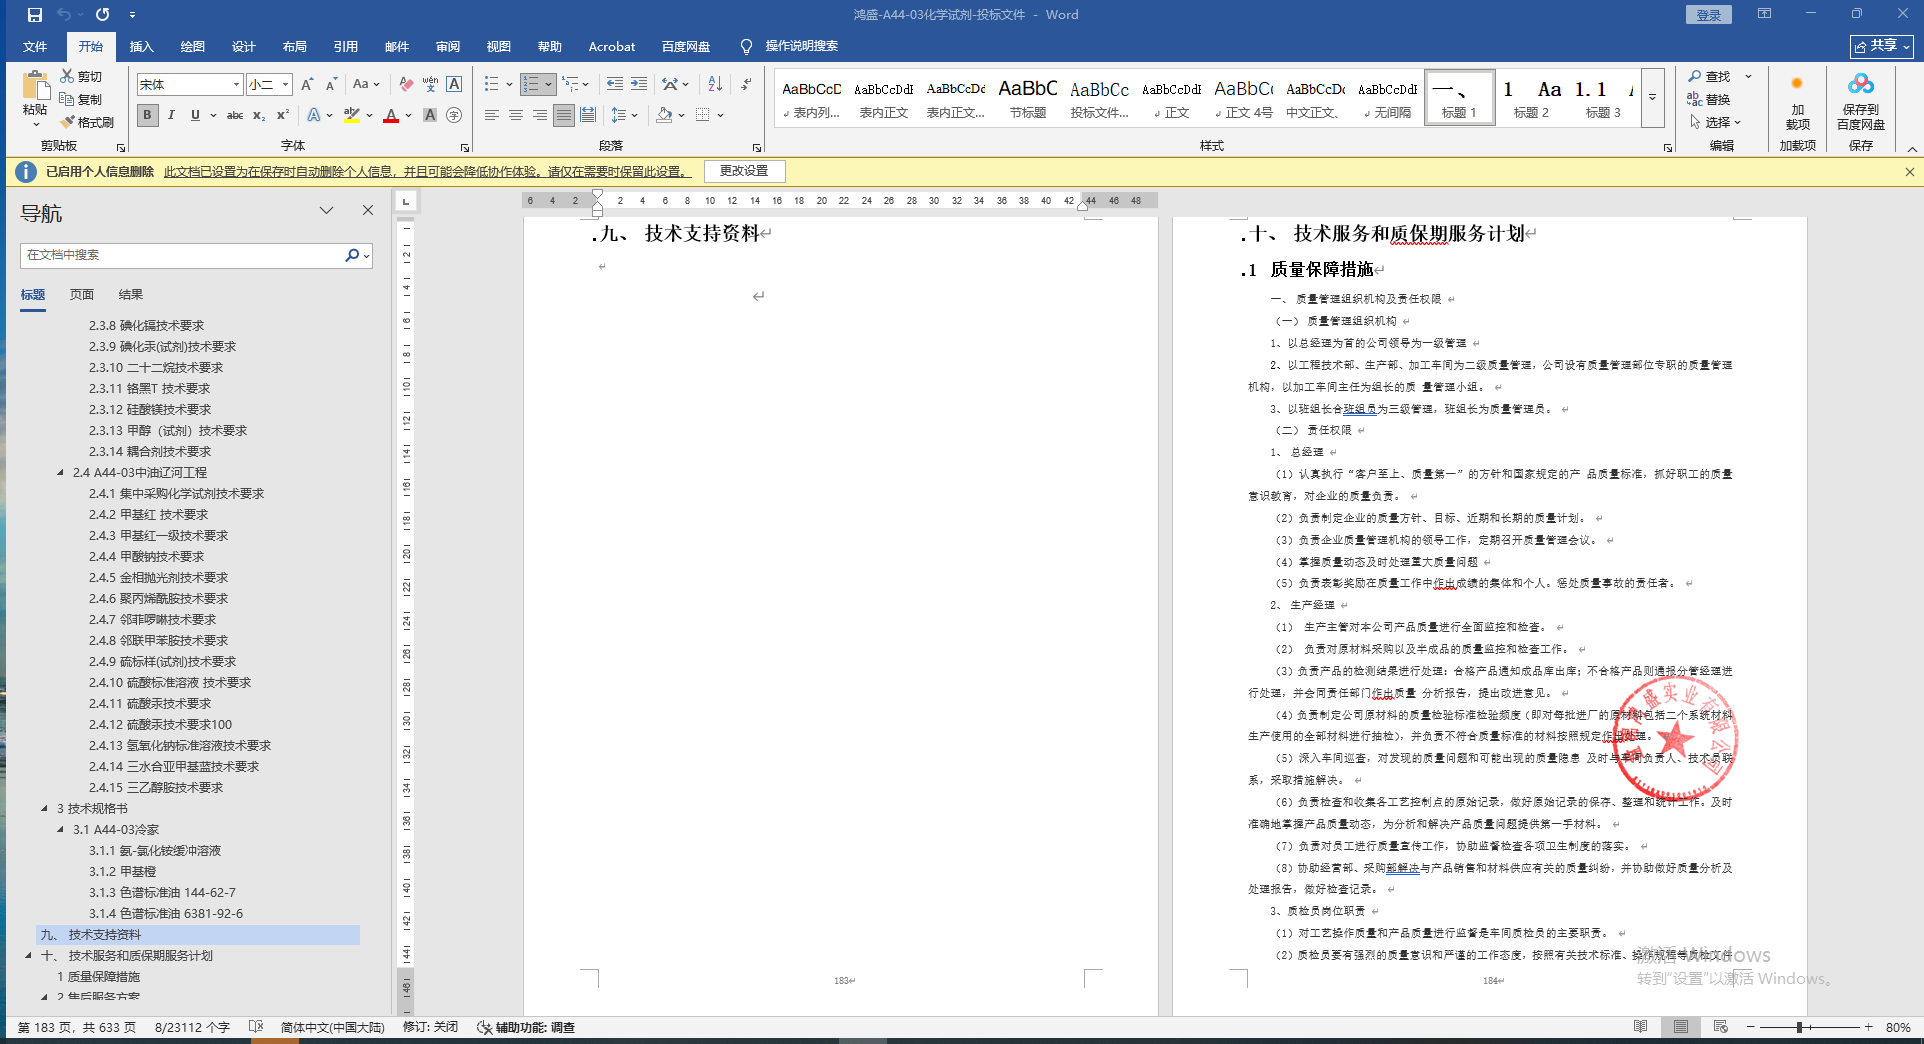Image resolution: width=1924 pixels, height=1044 pixels.
Task: Click the 更改设置 button
Action: point(744,171)
